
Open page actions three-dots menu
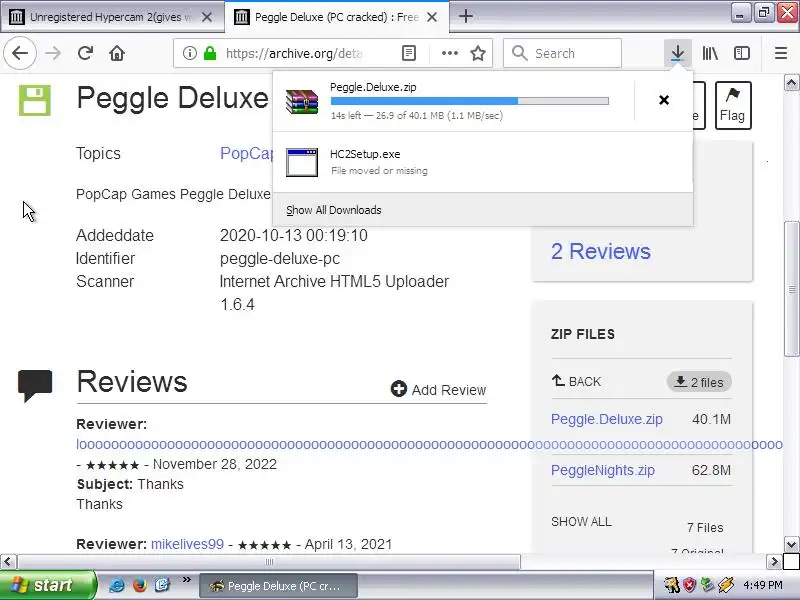tap(449, 53)
